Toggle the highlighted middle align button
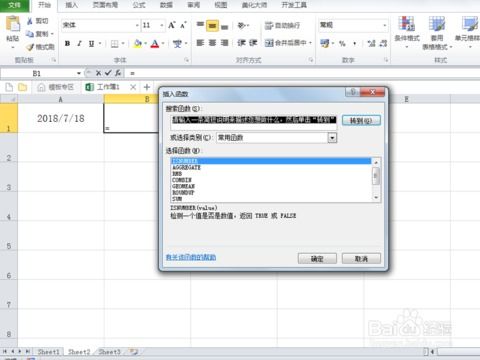 tap(212, 25)
